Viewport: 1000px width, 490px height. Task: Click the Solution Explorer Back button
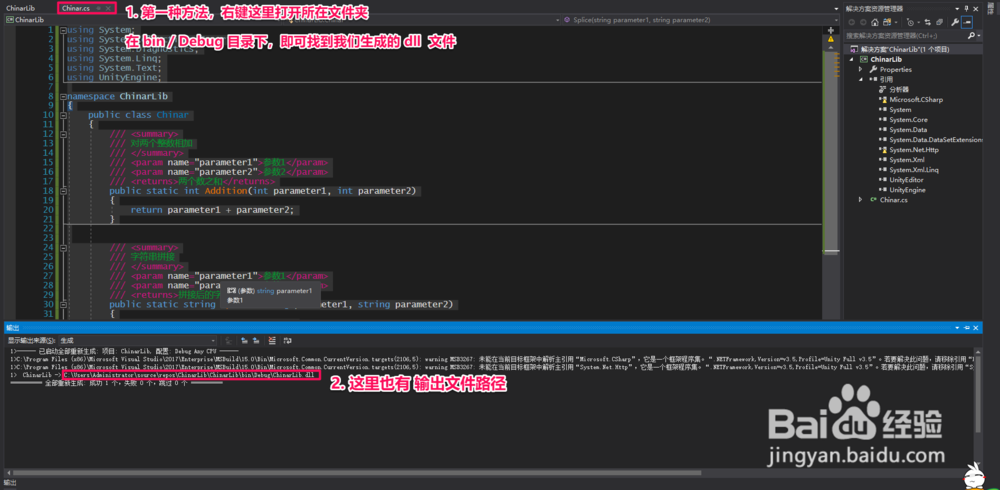(x=851, y=22)
